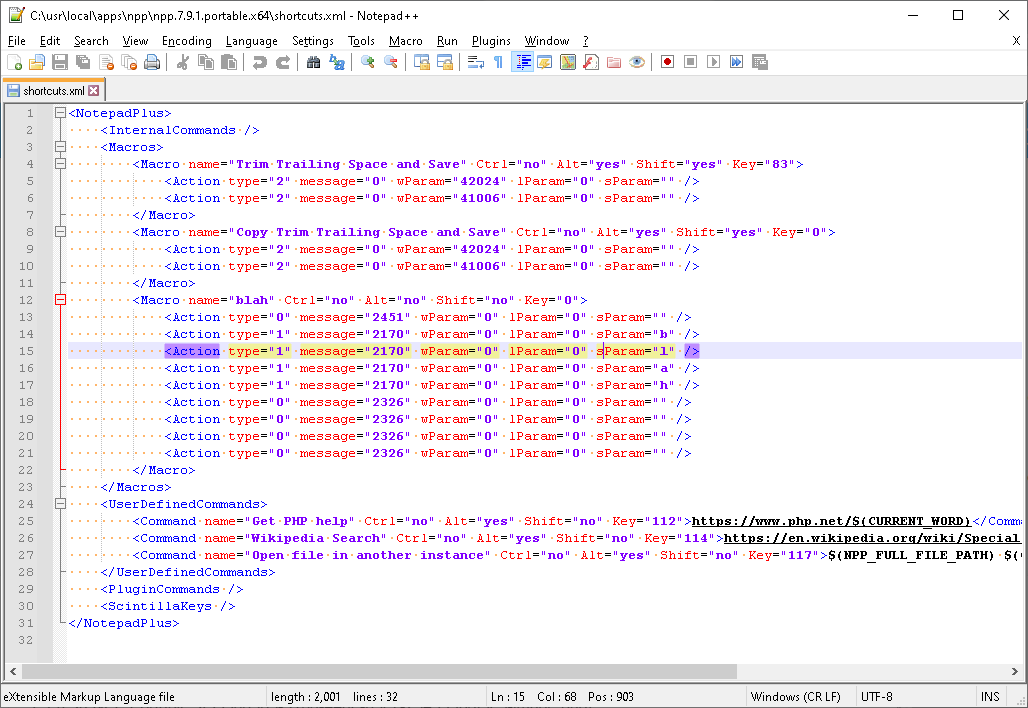
Task: Collapse the blah Macro fold on line 12
Action: [x=60, y=300]
